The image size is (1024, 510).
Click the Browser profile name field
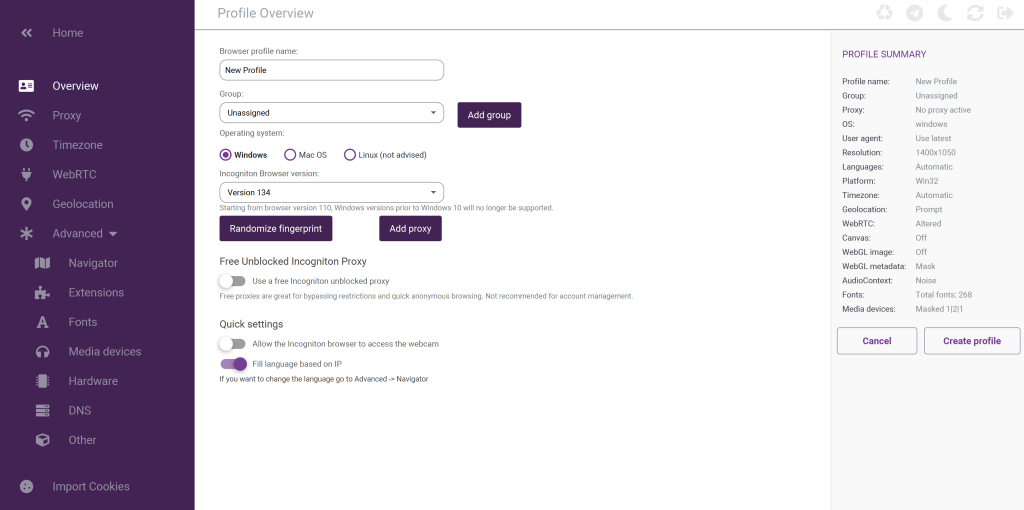(331, 70)
